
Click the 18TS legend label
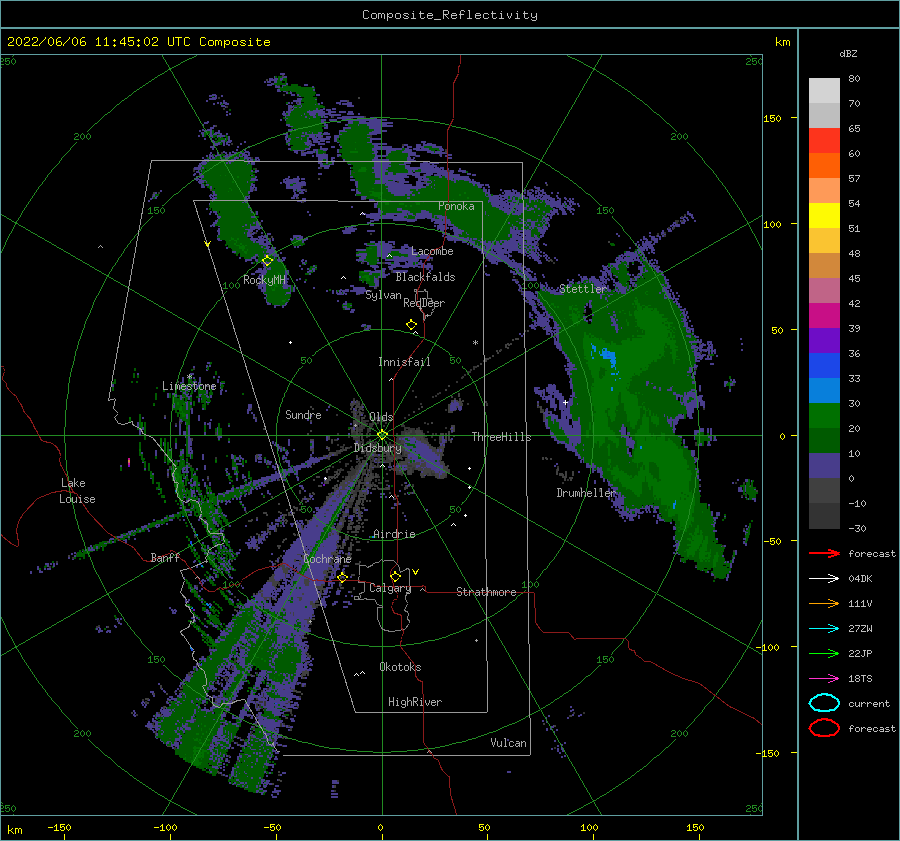[x=860, y=679]
